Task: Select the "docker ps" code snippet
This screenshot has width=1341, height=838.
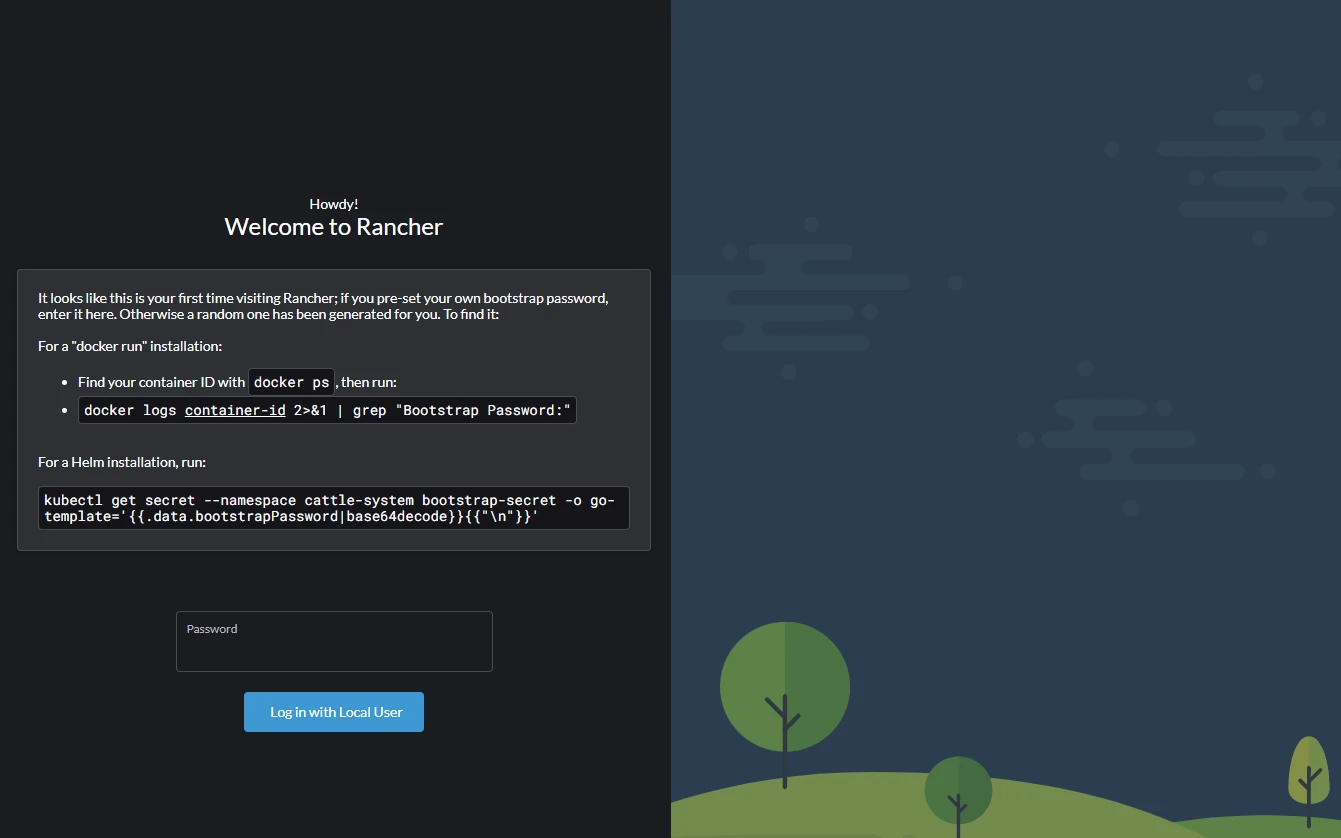Action: point(292,382)
